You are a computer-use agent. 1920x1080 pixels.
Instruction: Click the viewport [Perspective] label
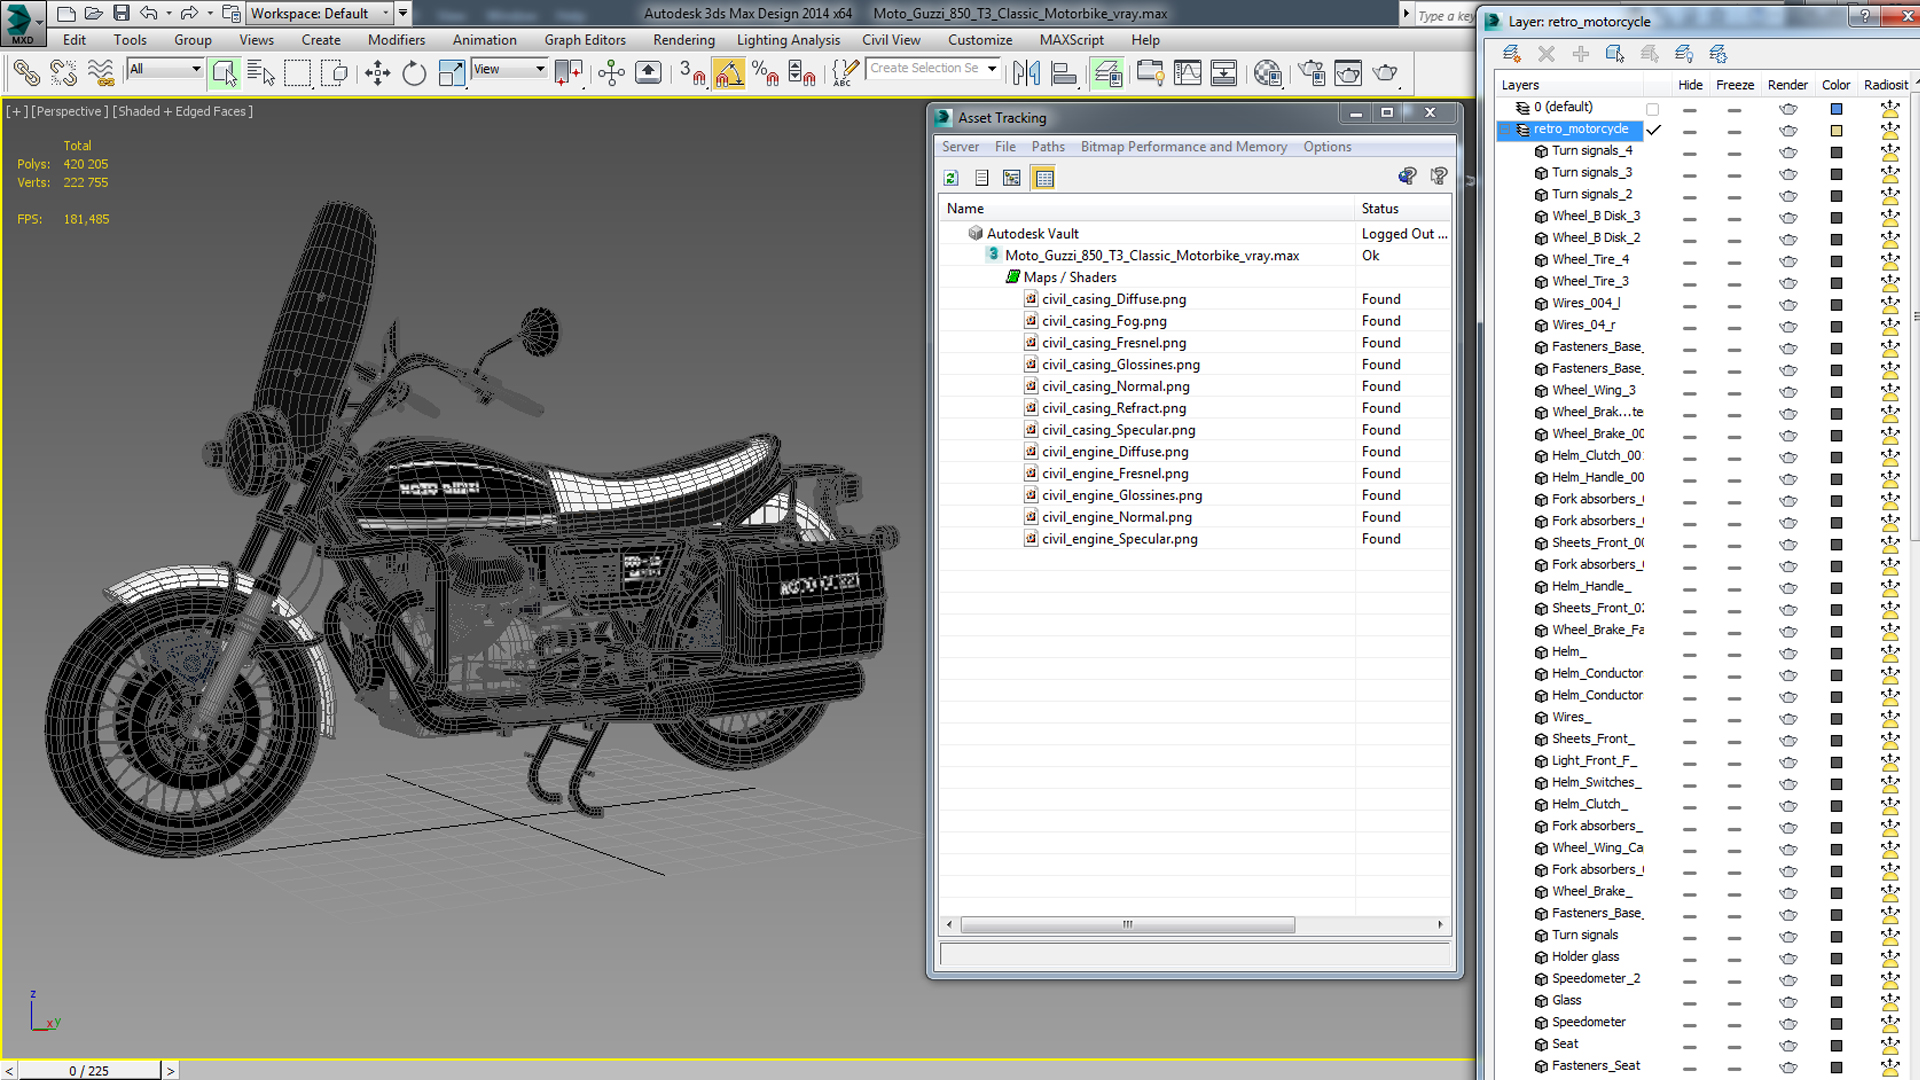pos(68,111)
